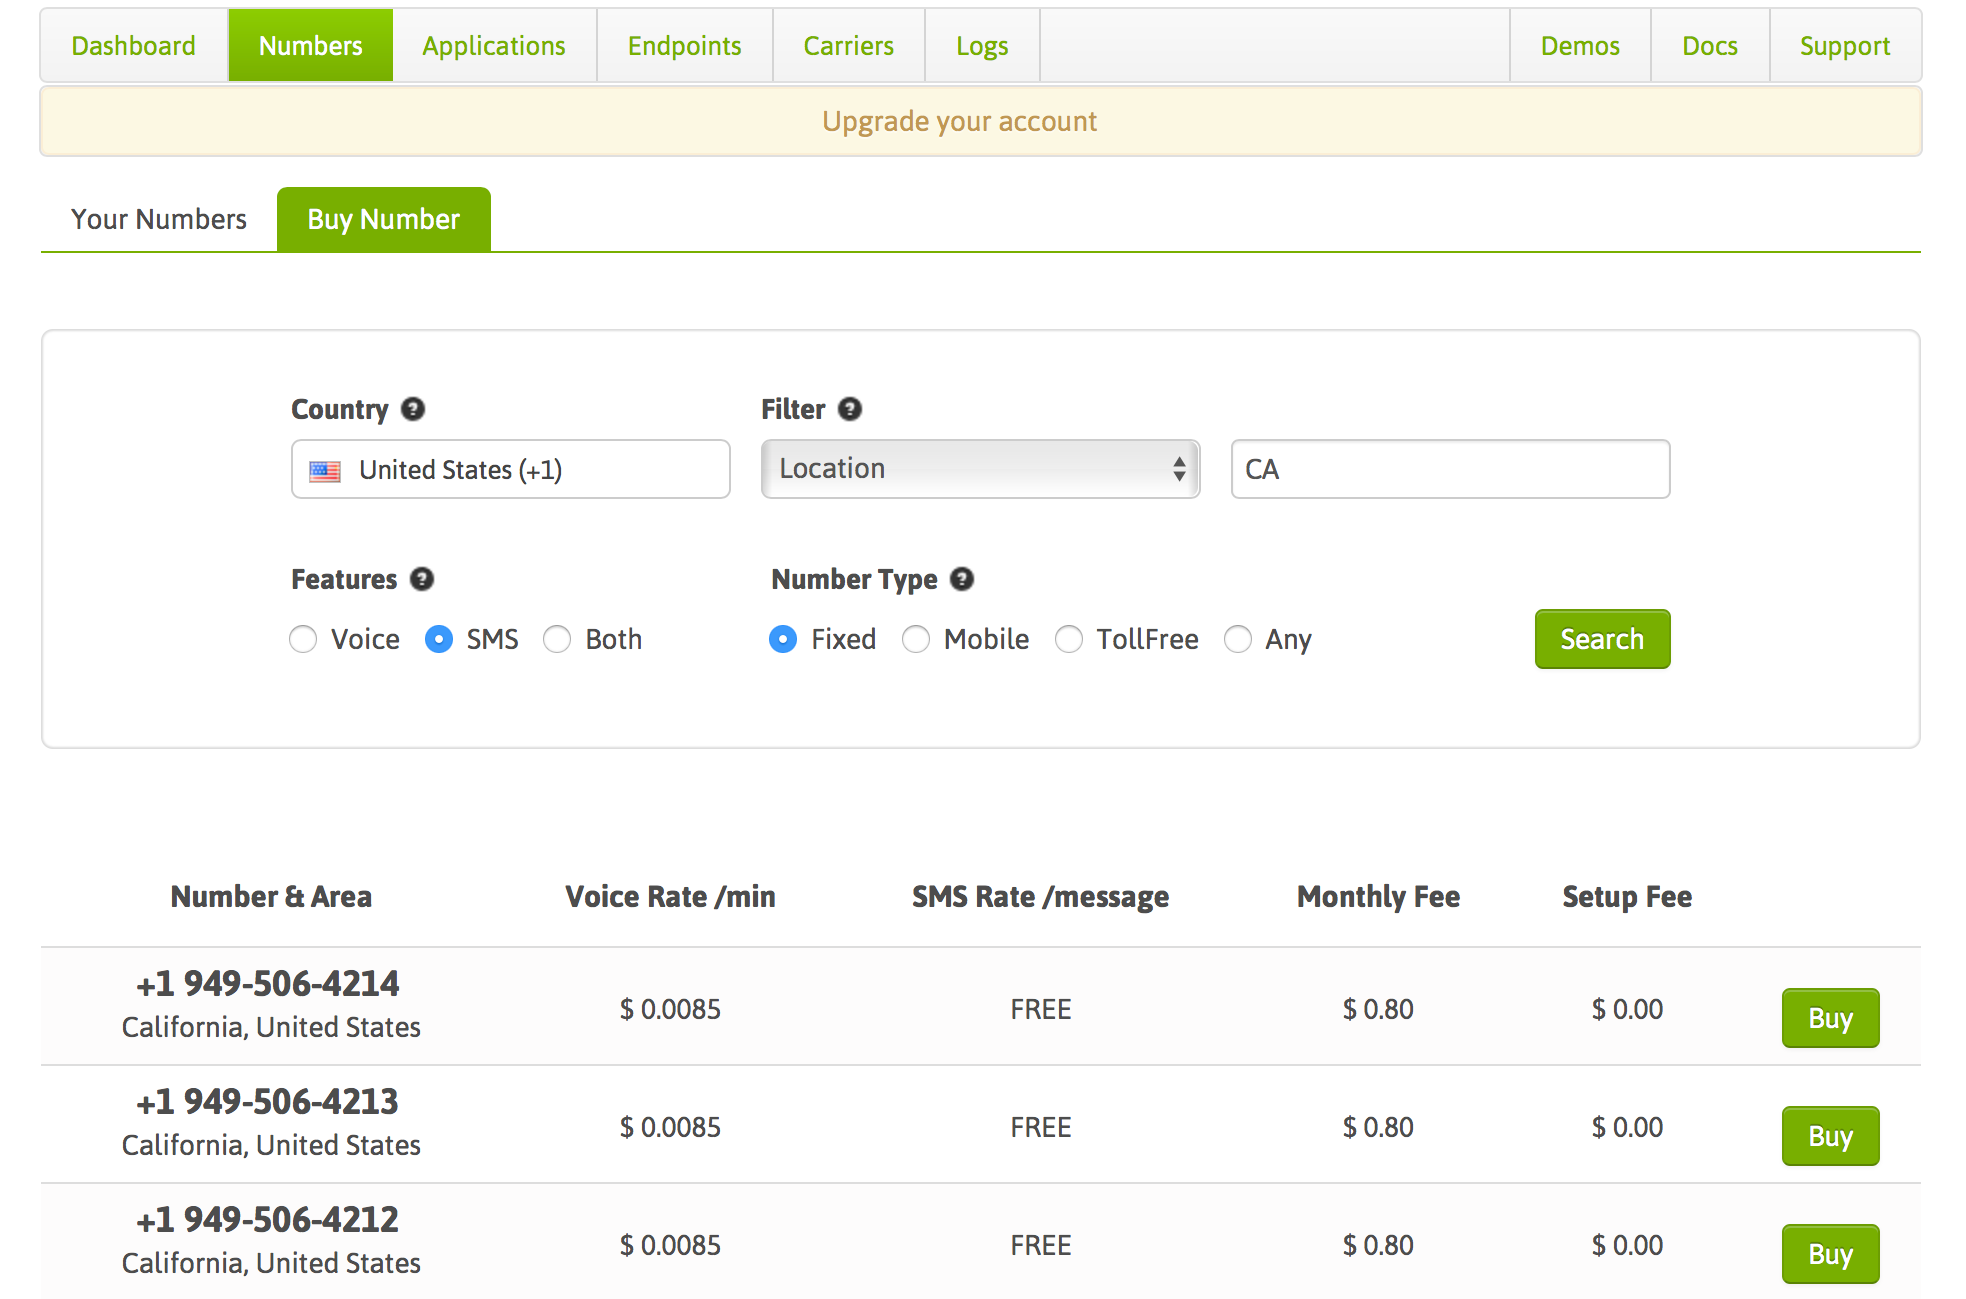1966x1299 pixels.
Task: Choose the Mobile number type option
Action: 916,639
